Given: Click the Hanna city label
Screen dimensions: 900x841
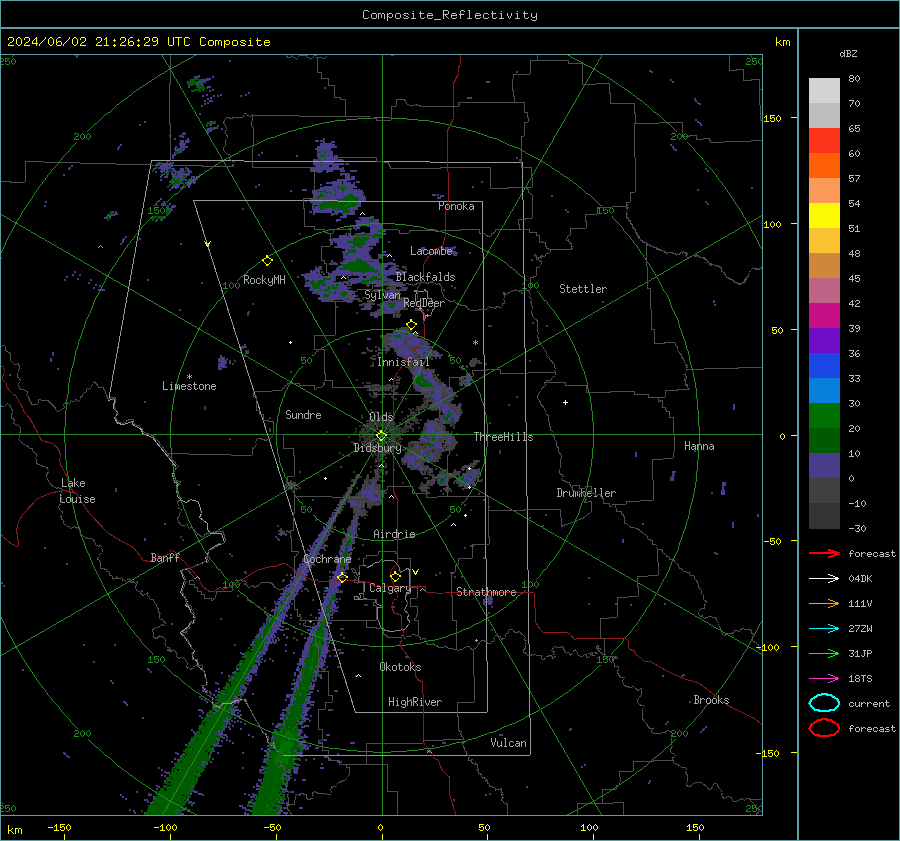Looking at the screenshot, I should coord(699,446).
